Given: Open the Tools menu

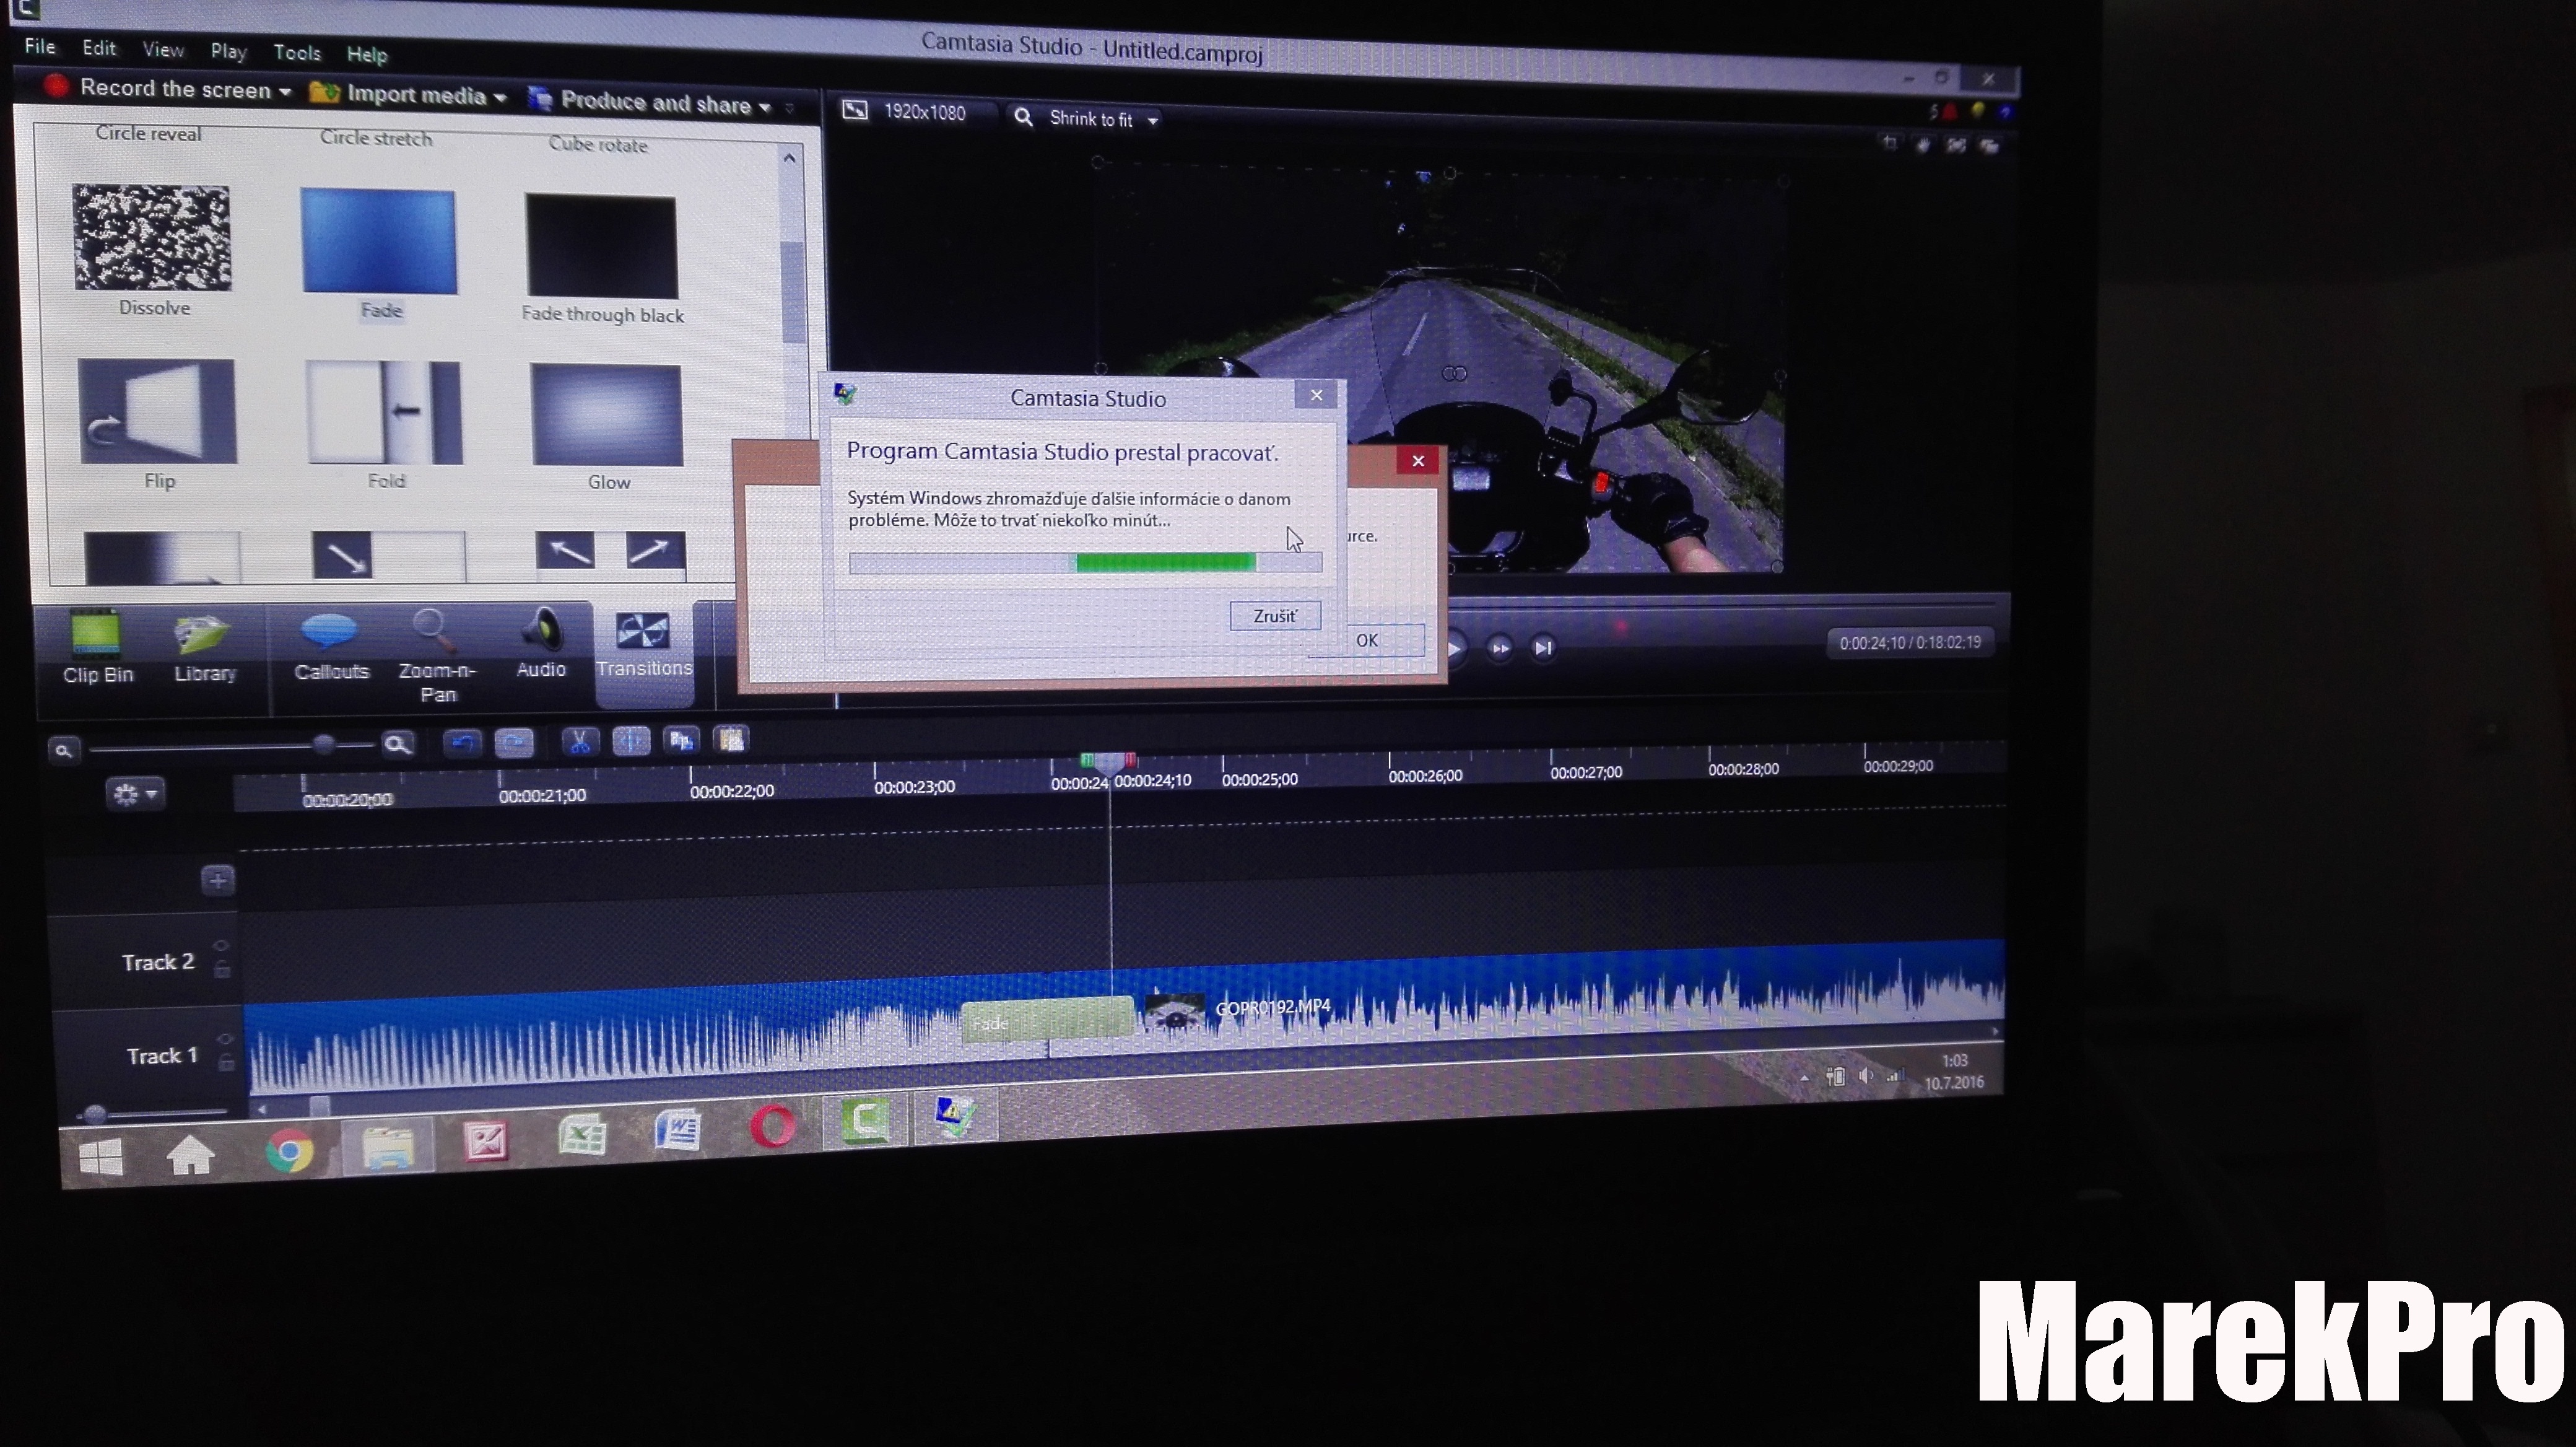Looking at the screenshot, I should [297, 52].
